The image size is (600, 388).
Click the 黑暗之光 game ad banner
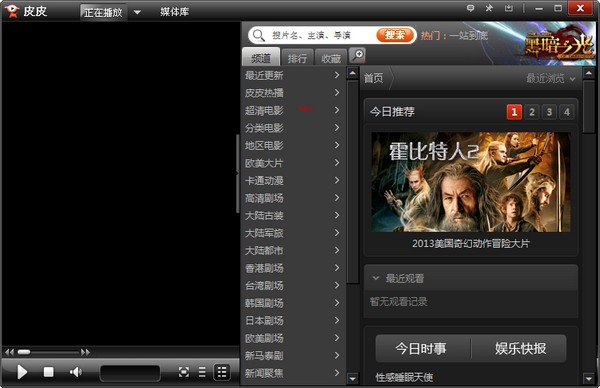coord(559,45)
